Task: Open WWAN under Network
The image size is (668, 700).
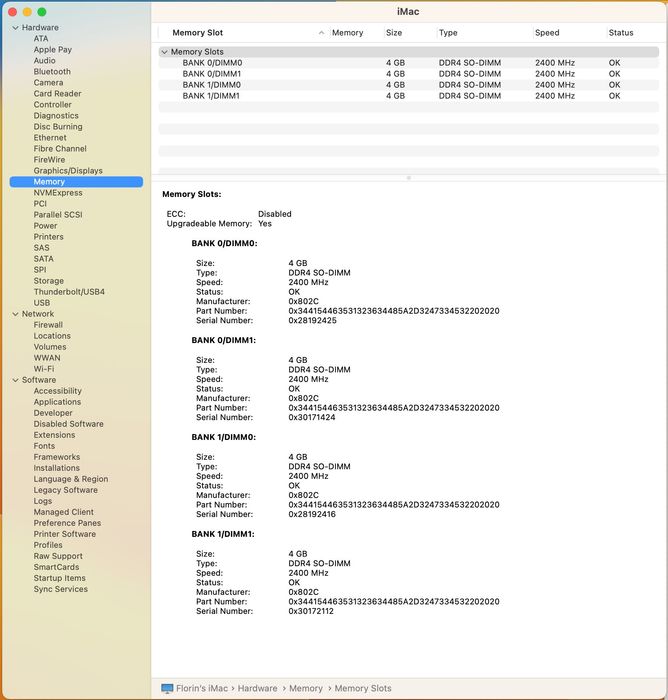Action: [47, 358]
